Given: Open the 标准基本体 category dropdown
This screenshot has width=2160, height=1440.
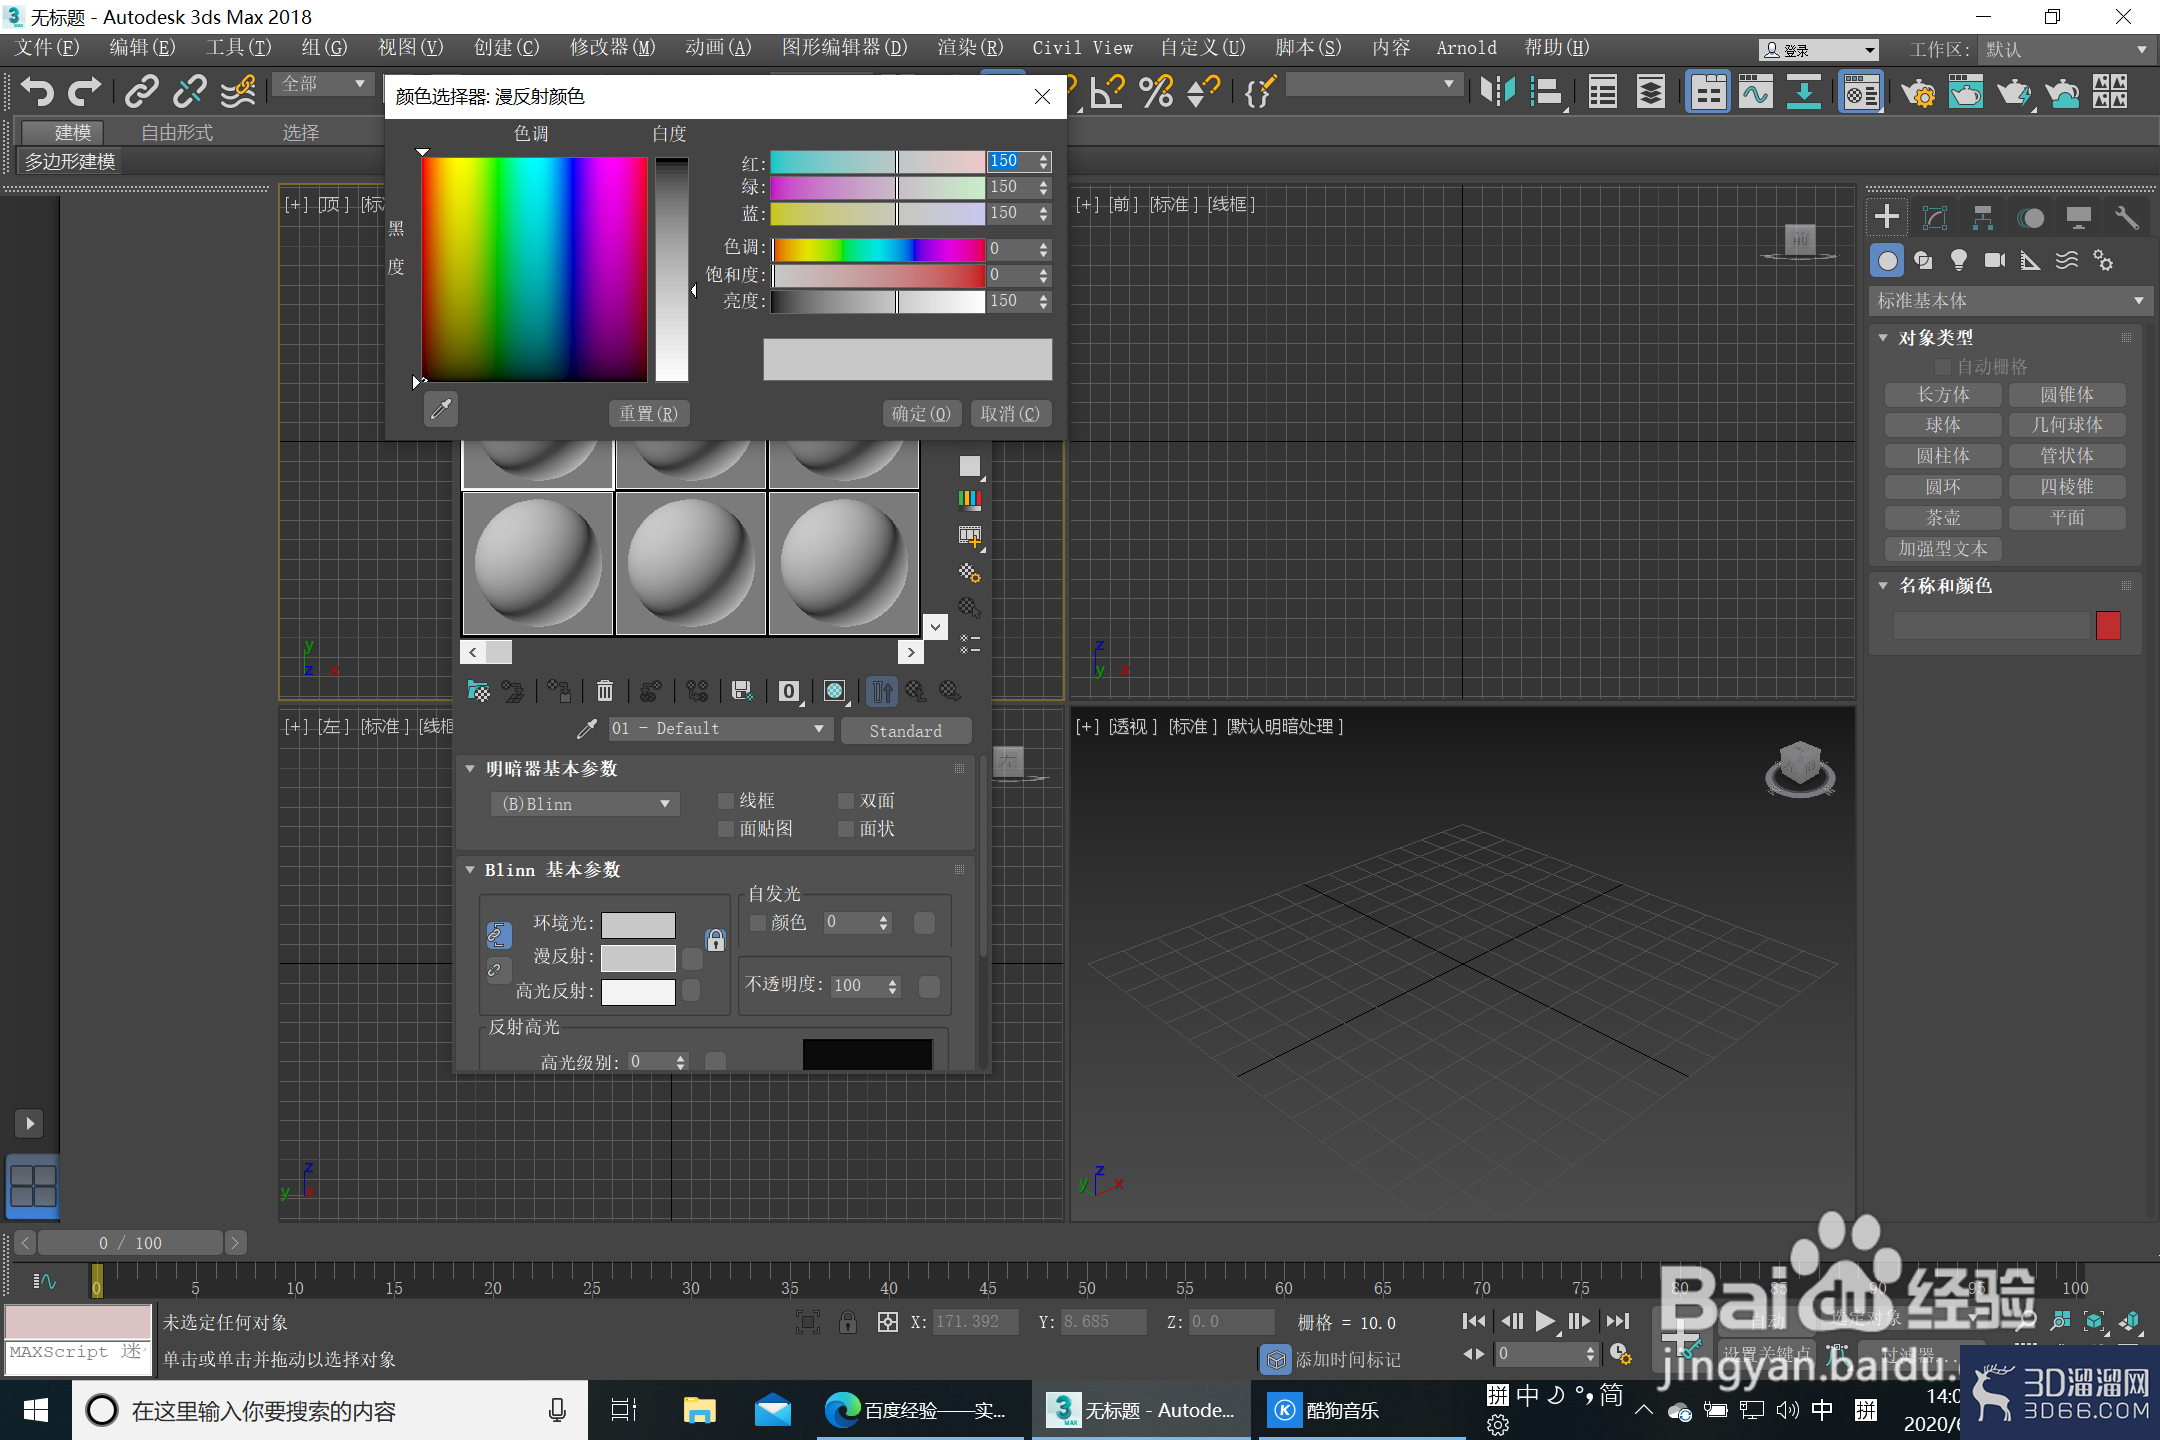Looking at the screenshot, I should tap(2009, 300).
